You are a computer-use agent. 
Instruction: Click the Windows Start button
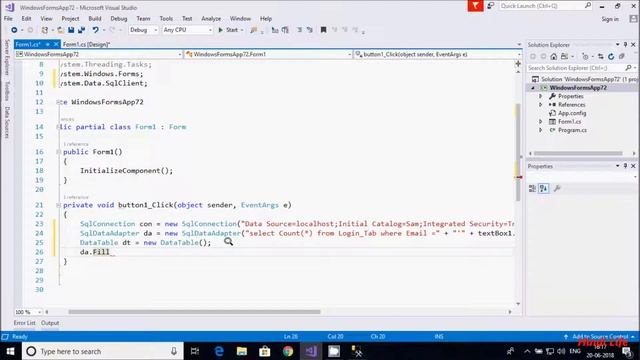pos(11,351)
